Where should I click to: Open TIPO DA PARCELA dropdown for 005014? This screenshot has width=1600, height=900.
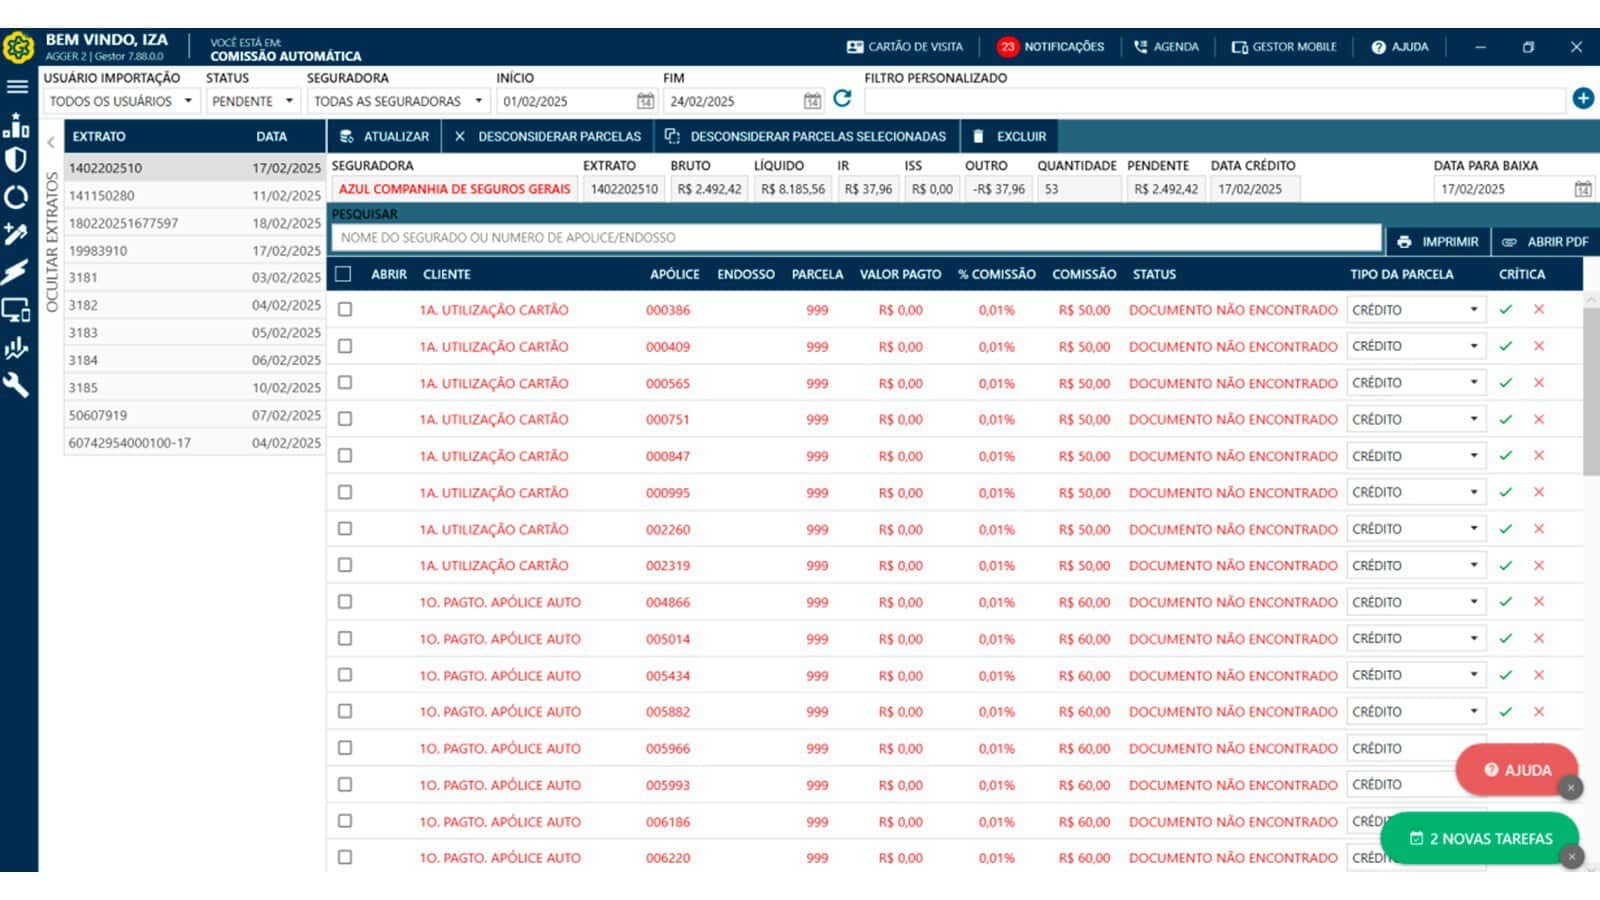pyautogui.click(x=1415, y=638)
